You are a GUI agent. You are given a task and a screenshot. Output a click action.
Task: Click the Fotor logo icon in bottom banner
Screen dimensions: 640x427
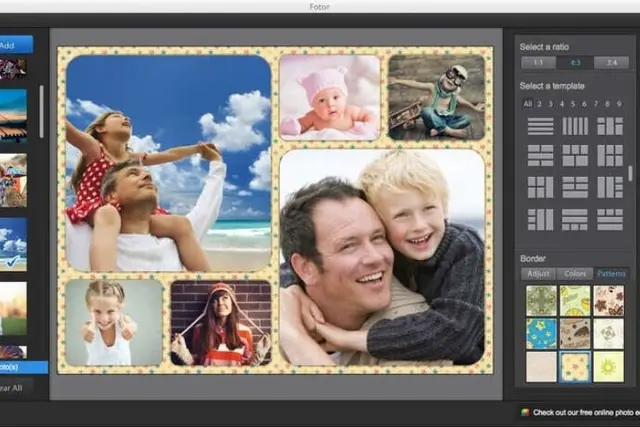pyautogui.click(x=525, y=412)
